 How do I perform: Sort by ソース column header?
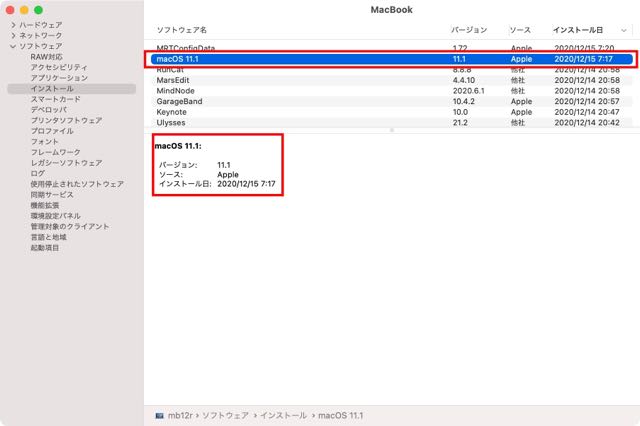click(x=520, y=30)
